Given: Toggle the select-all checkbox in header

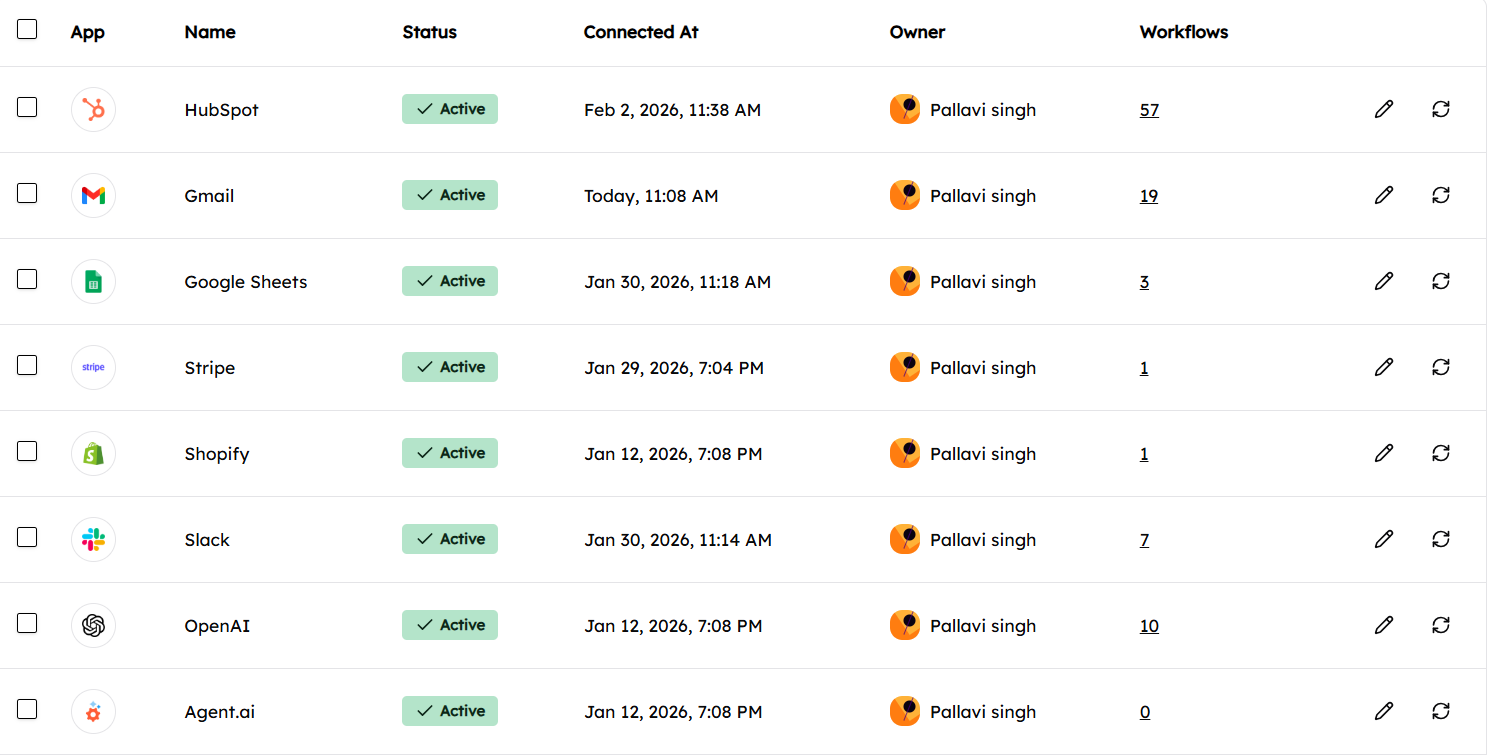Looking at the screenshot, I should [27, 29].
